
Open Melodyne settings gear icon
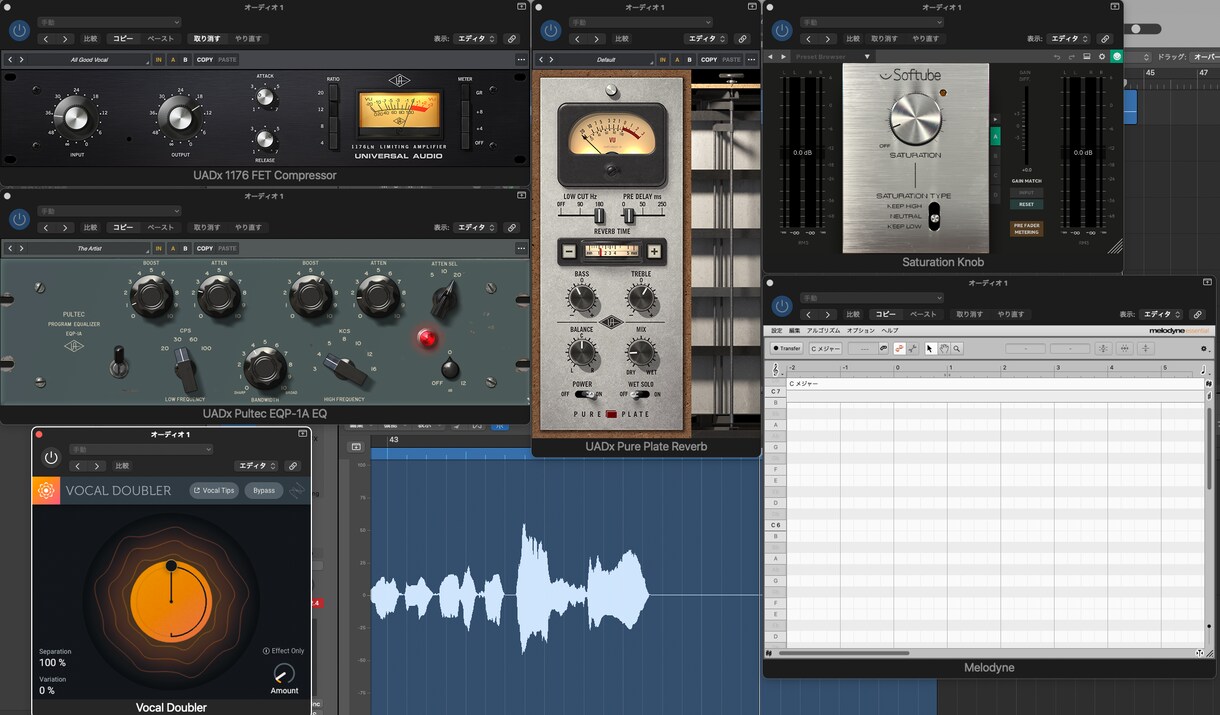1204,348
